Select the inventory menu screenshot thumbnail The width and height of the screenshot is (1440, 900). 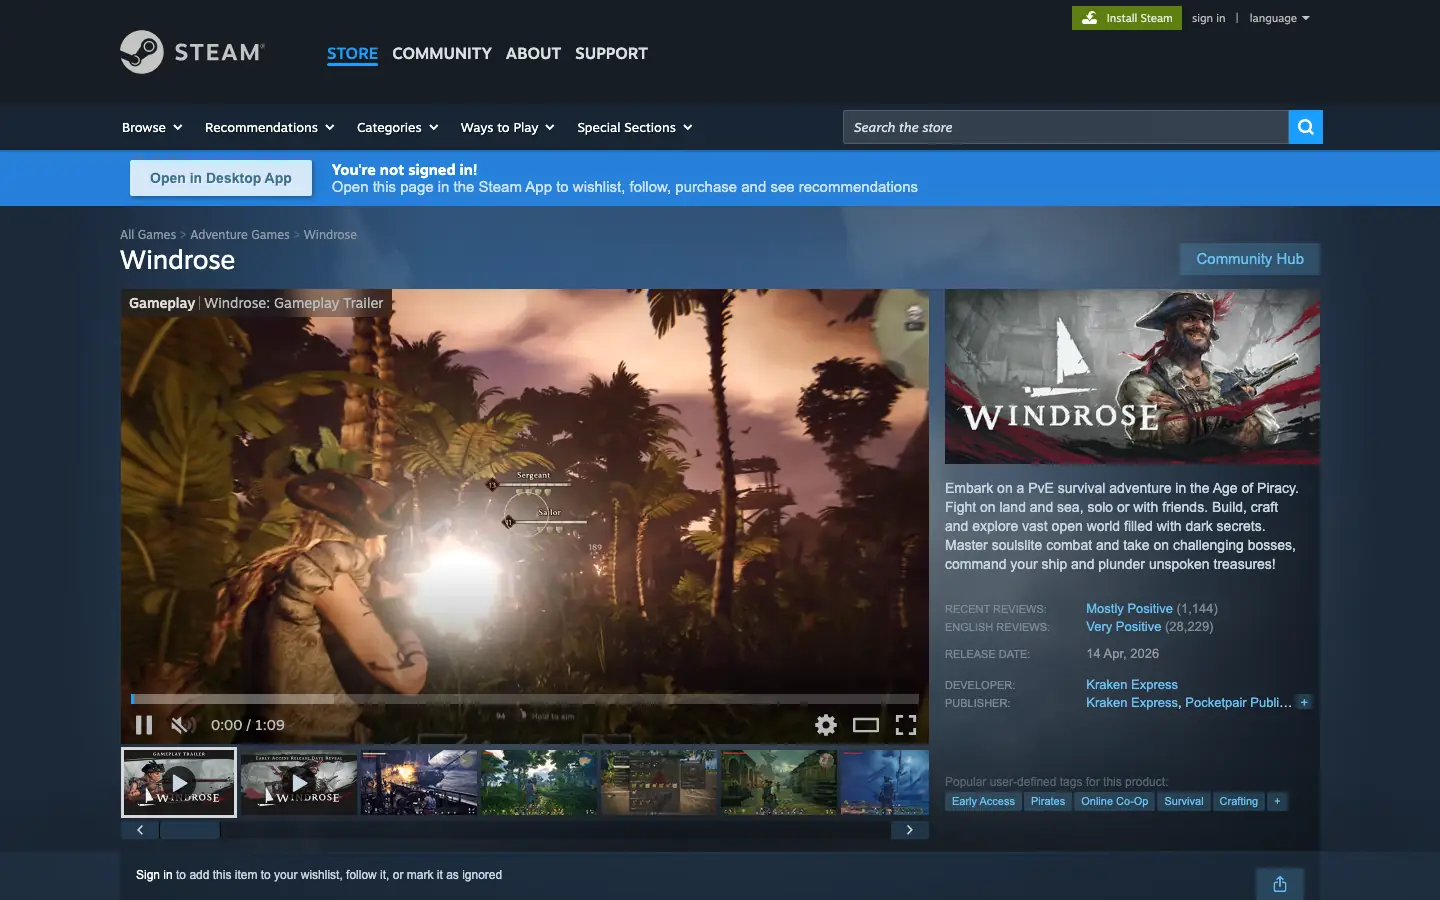click(659, 782)
